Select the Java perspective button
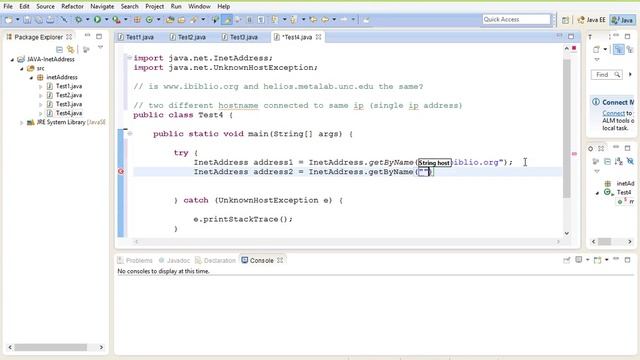 [x=622, y=20]
